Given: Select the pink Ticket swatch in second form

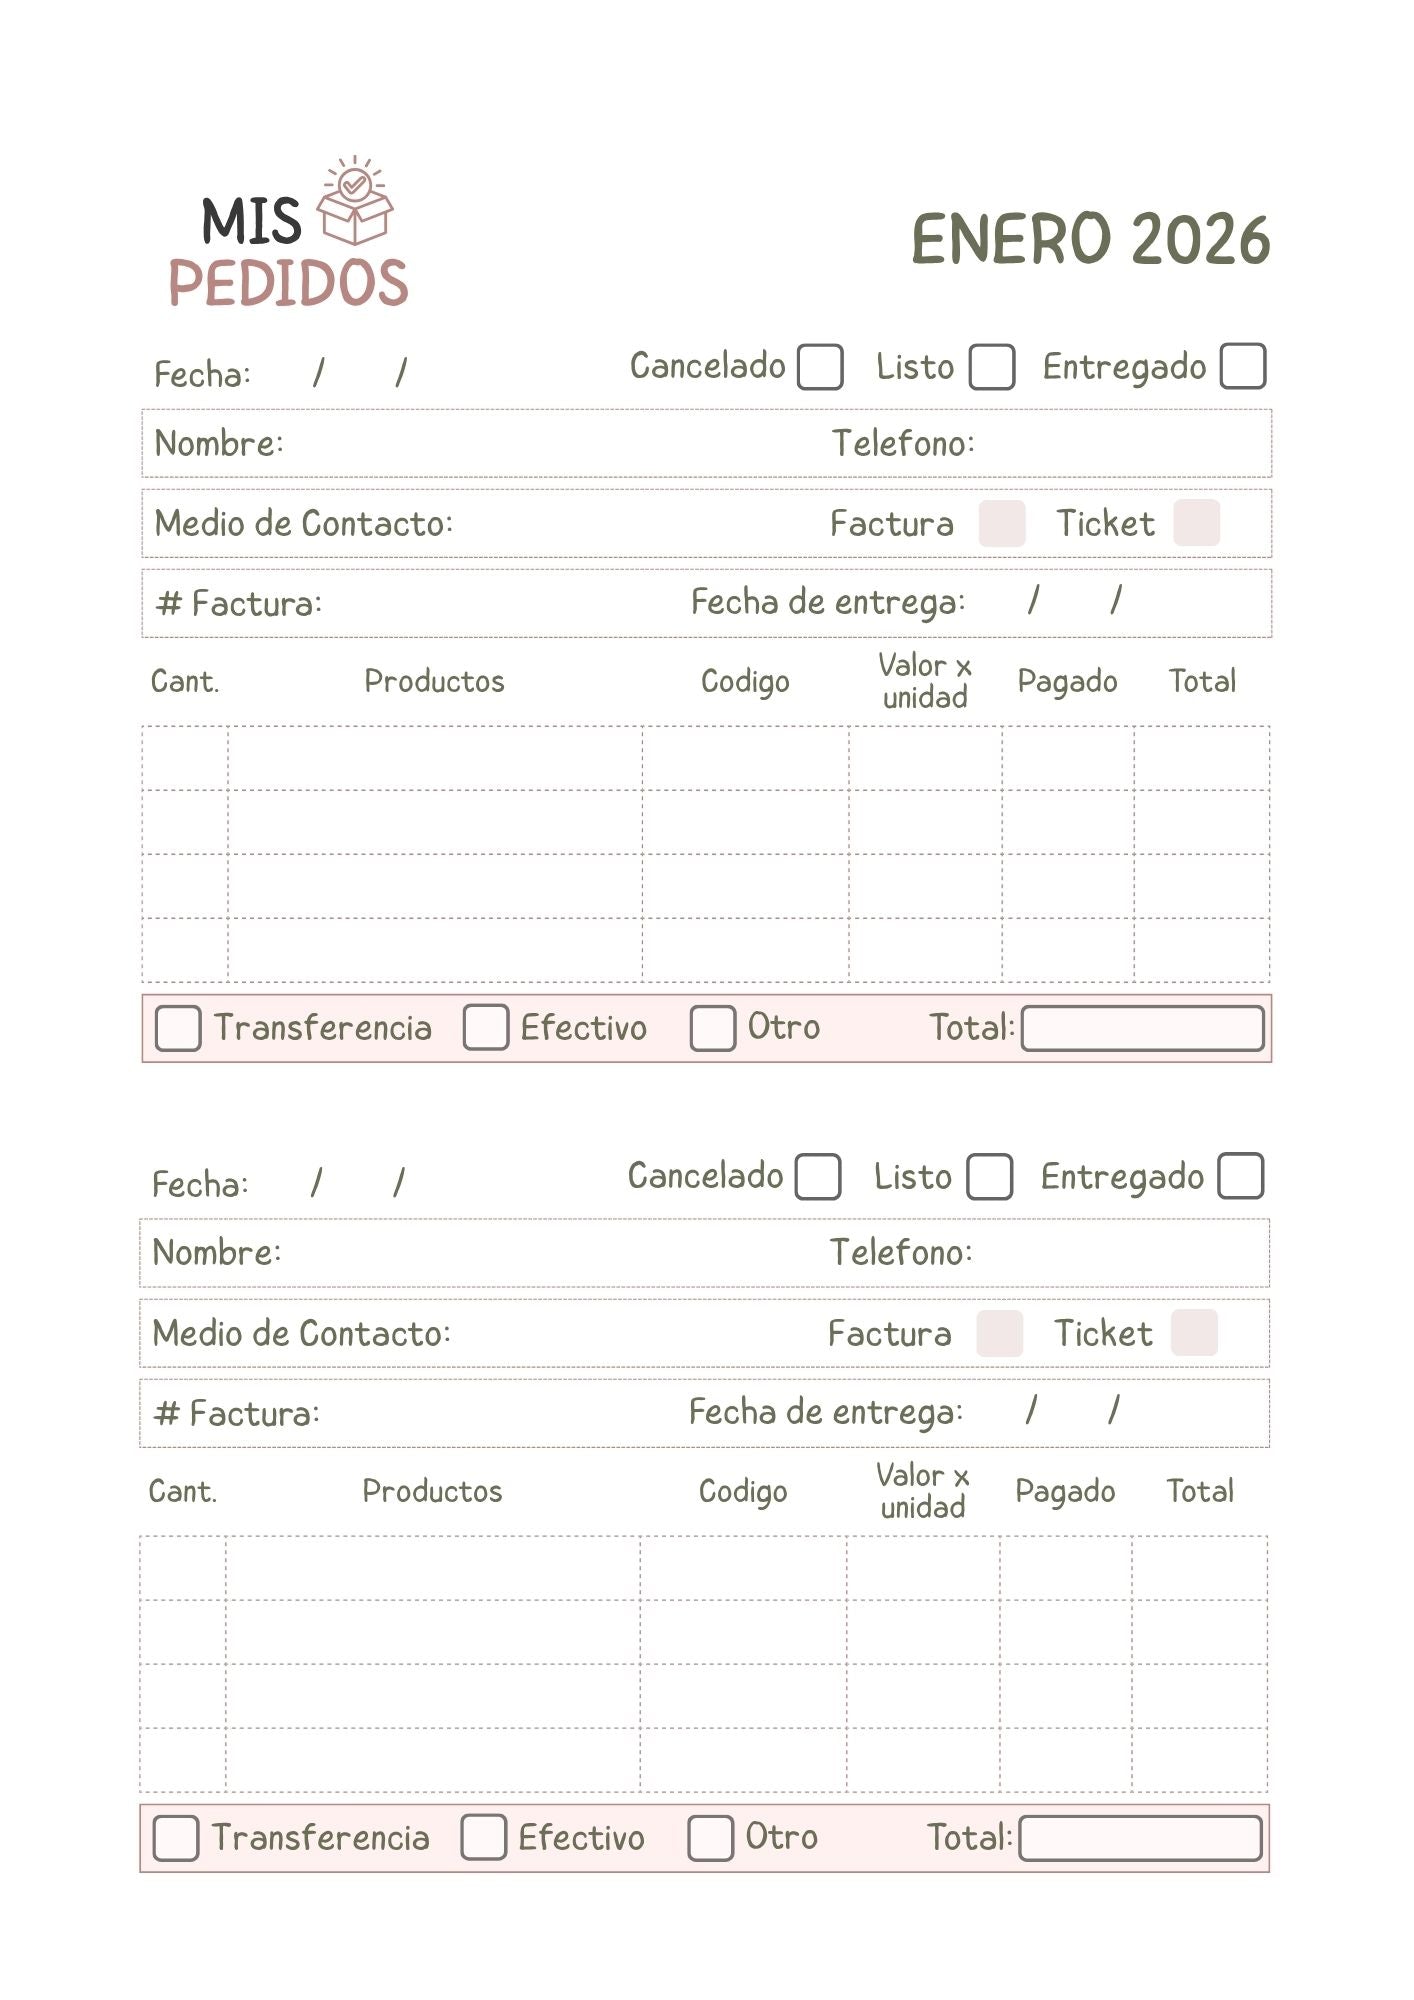Looking at the screenshot, I should 1194,1333.
